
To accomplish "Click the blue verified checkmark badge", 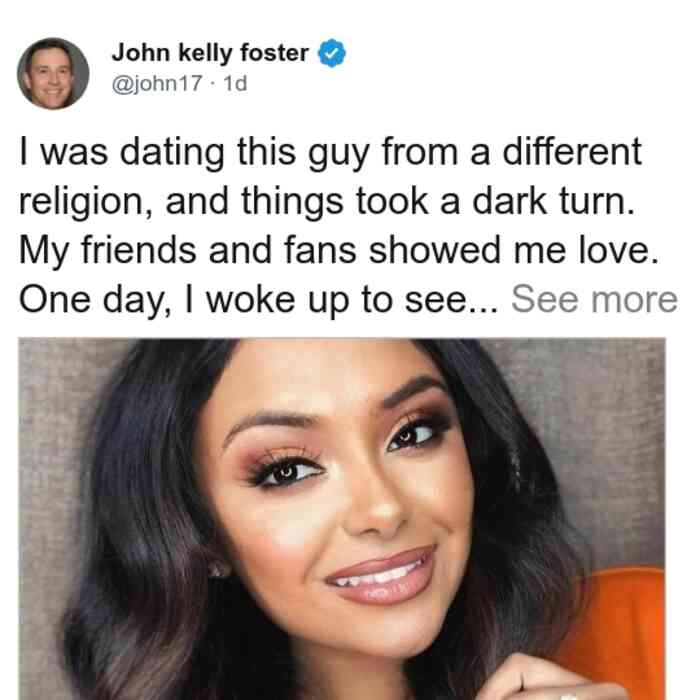I will point(331,53).
